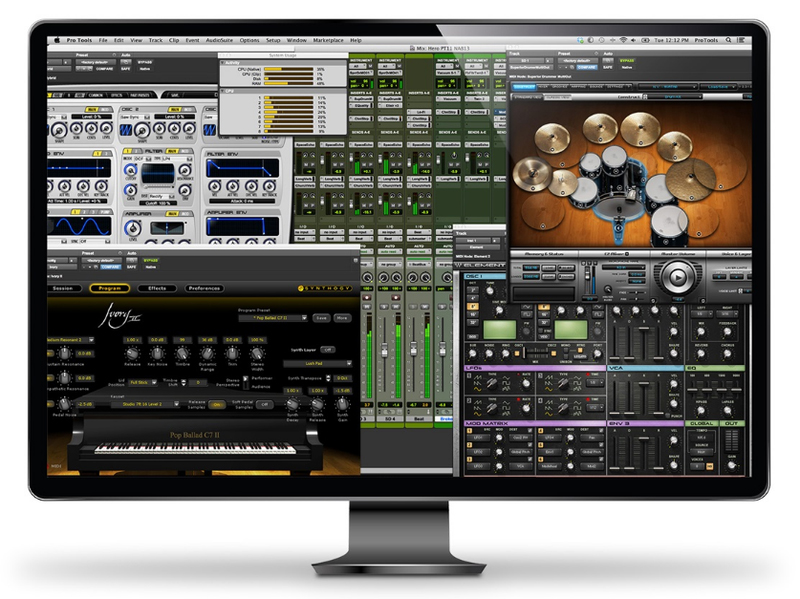Click the Ivory preset More button
The image size is (800, 599).
pos(342,318)
